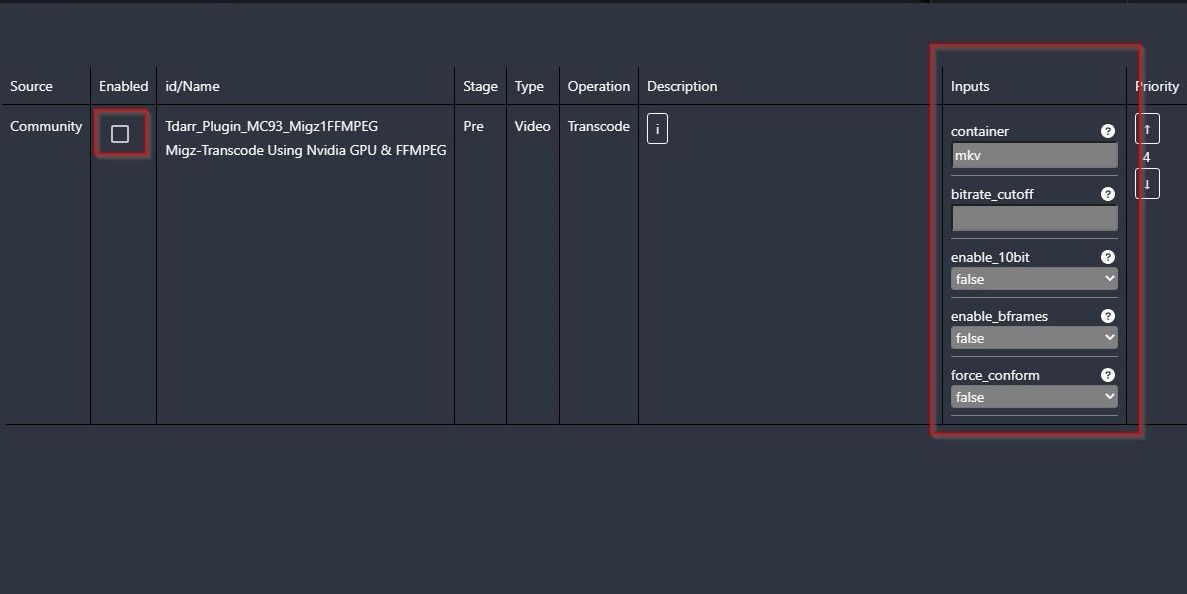Open the plugin description info icon

(x=657, y=128)
